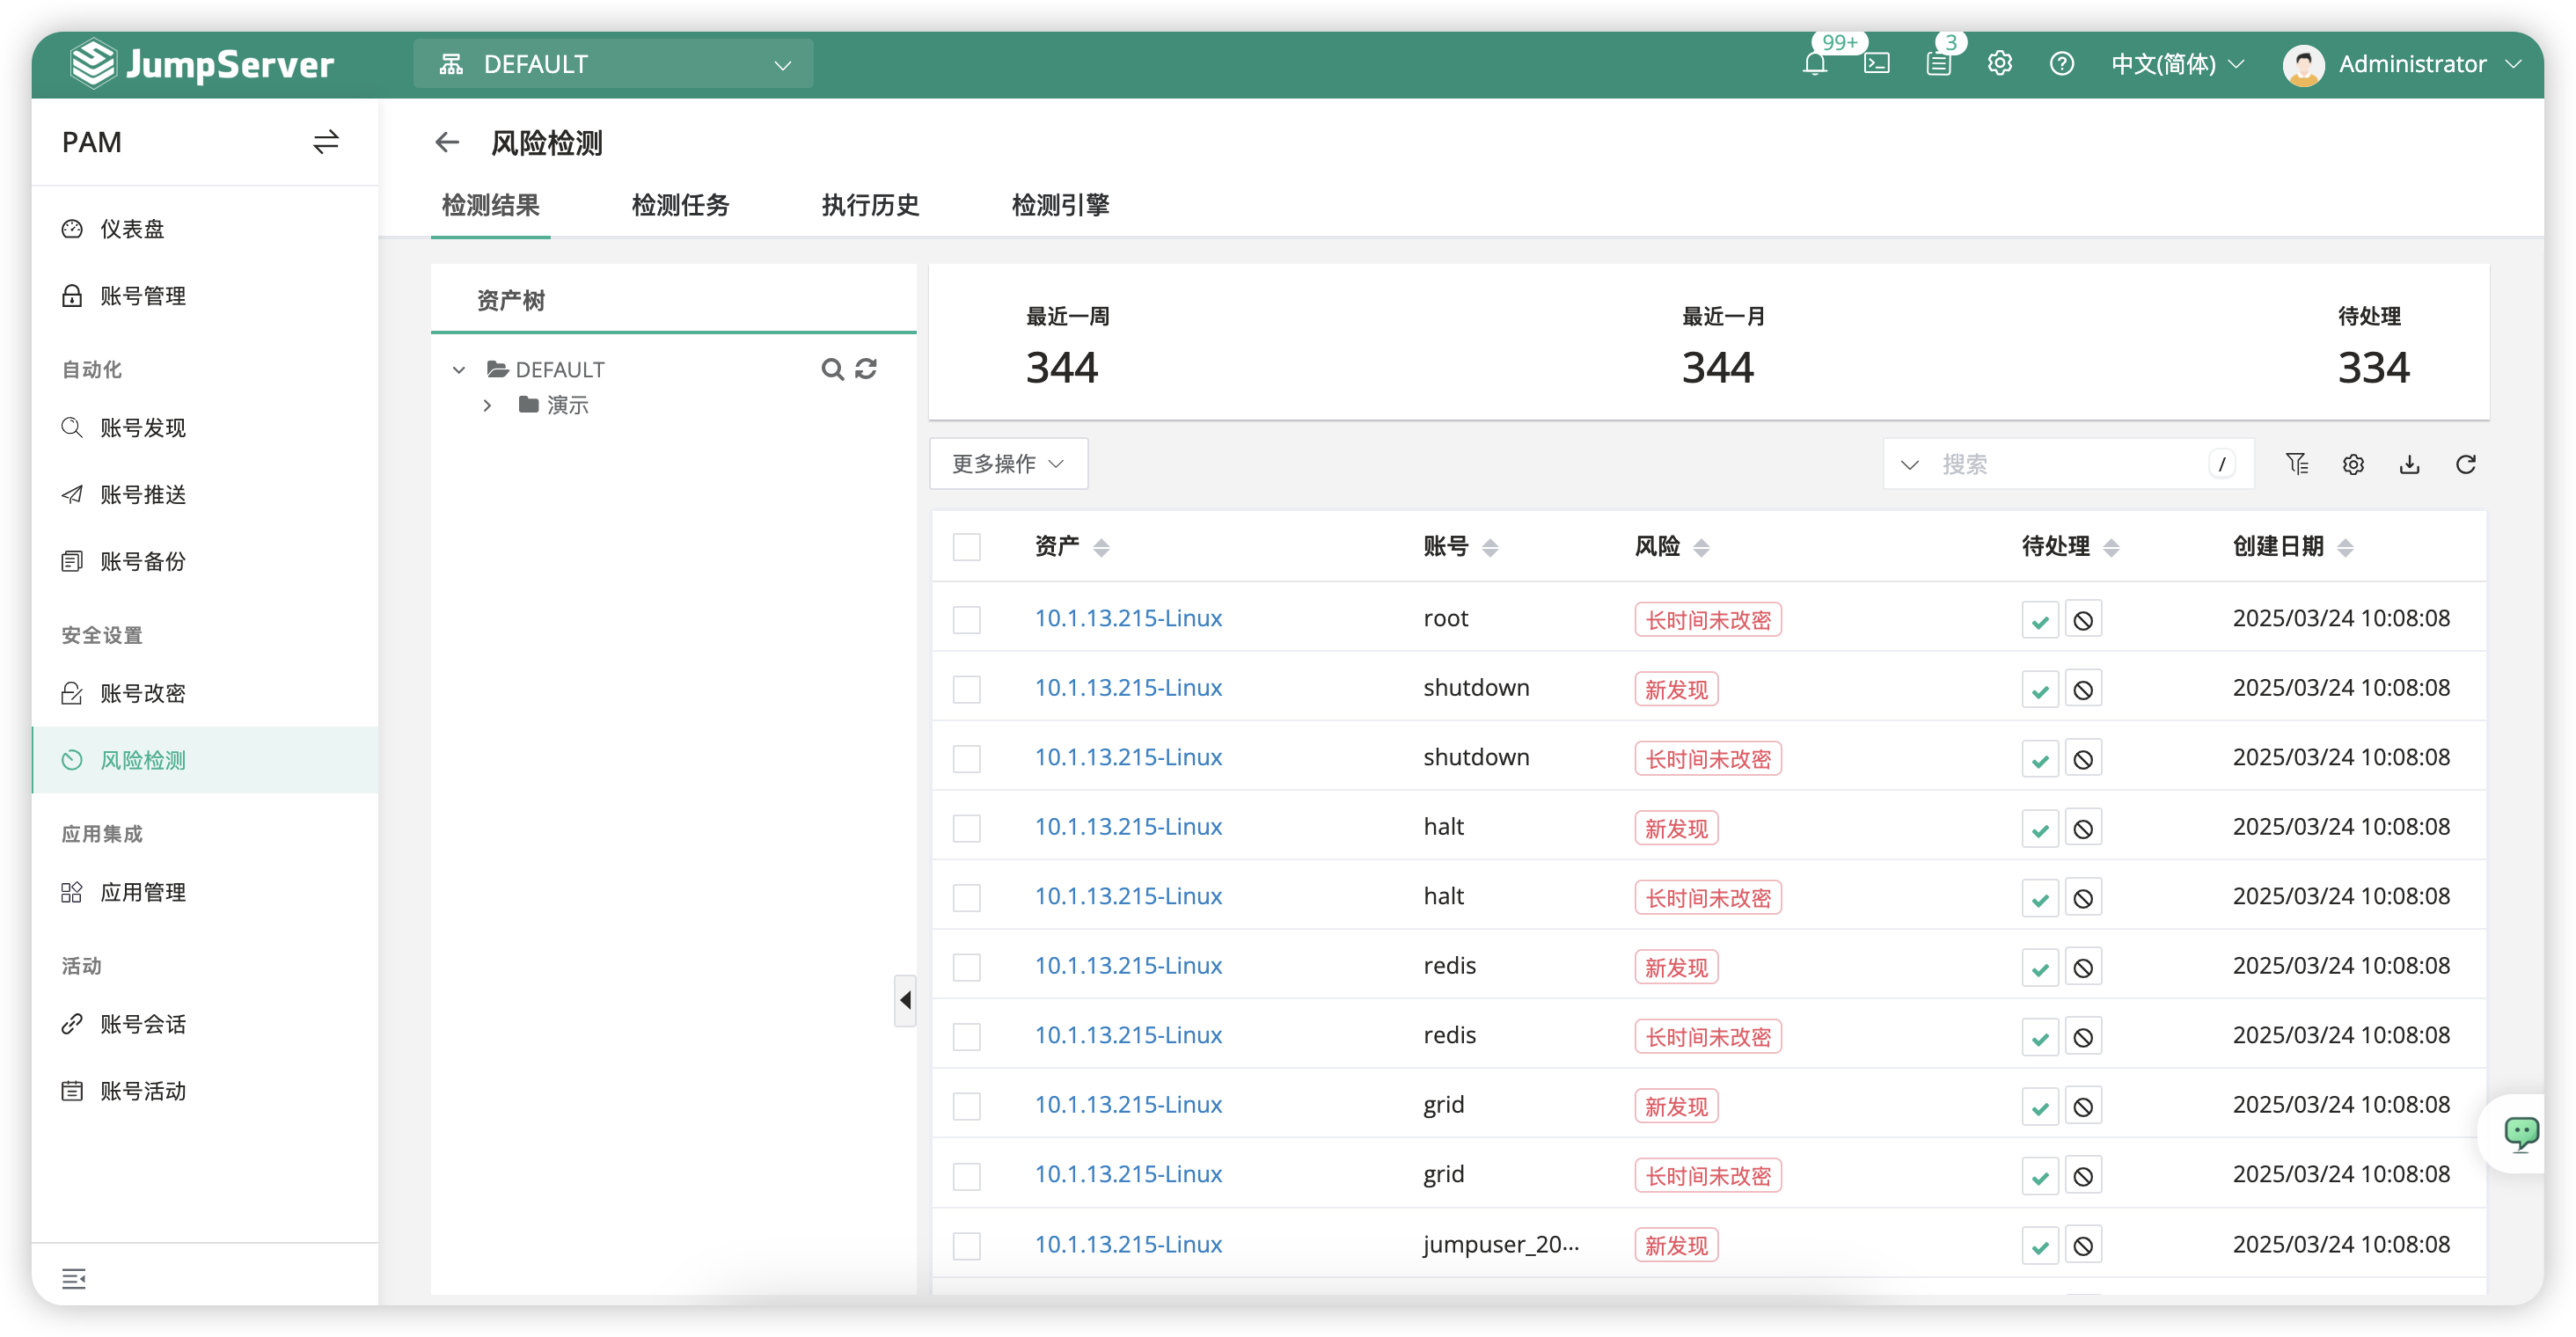Open the help question mark icon

point(2061,64)
